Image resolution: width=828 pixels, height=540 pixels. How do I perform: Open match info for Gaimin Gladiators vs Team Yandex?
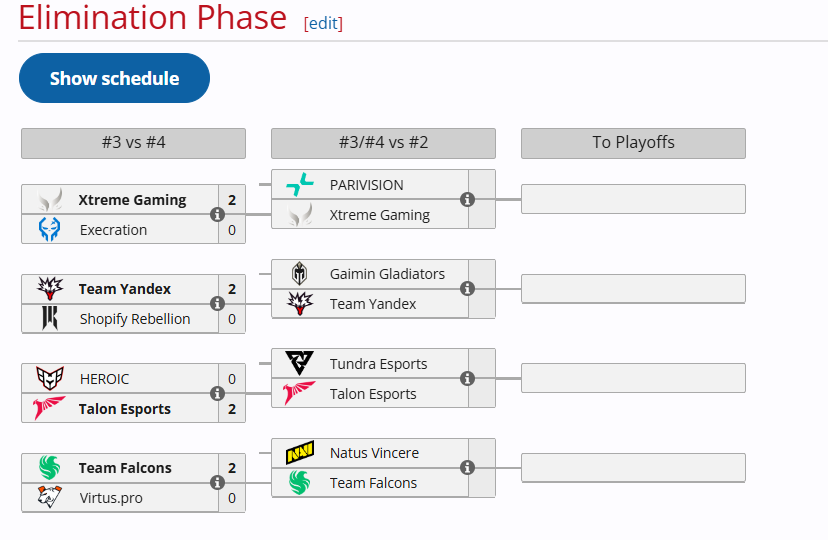[x=467, y=289]
